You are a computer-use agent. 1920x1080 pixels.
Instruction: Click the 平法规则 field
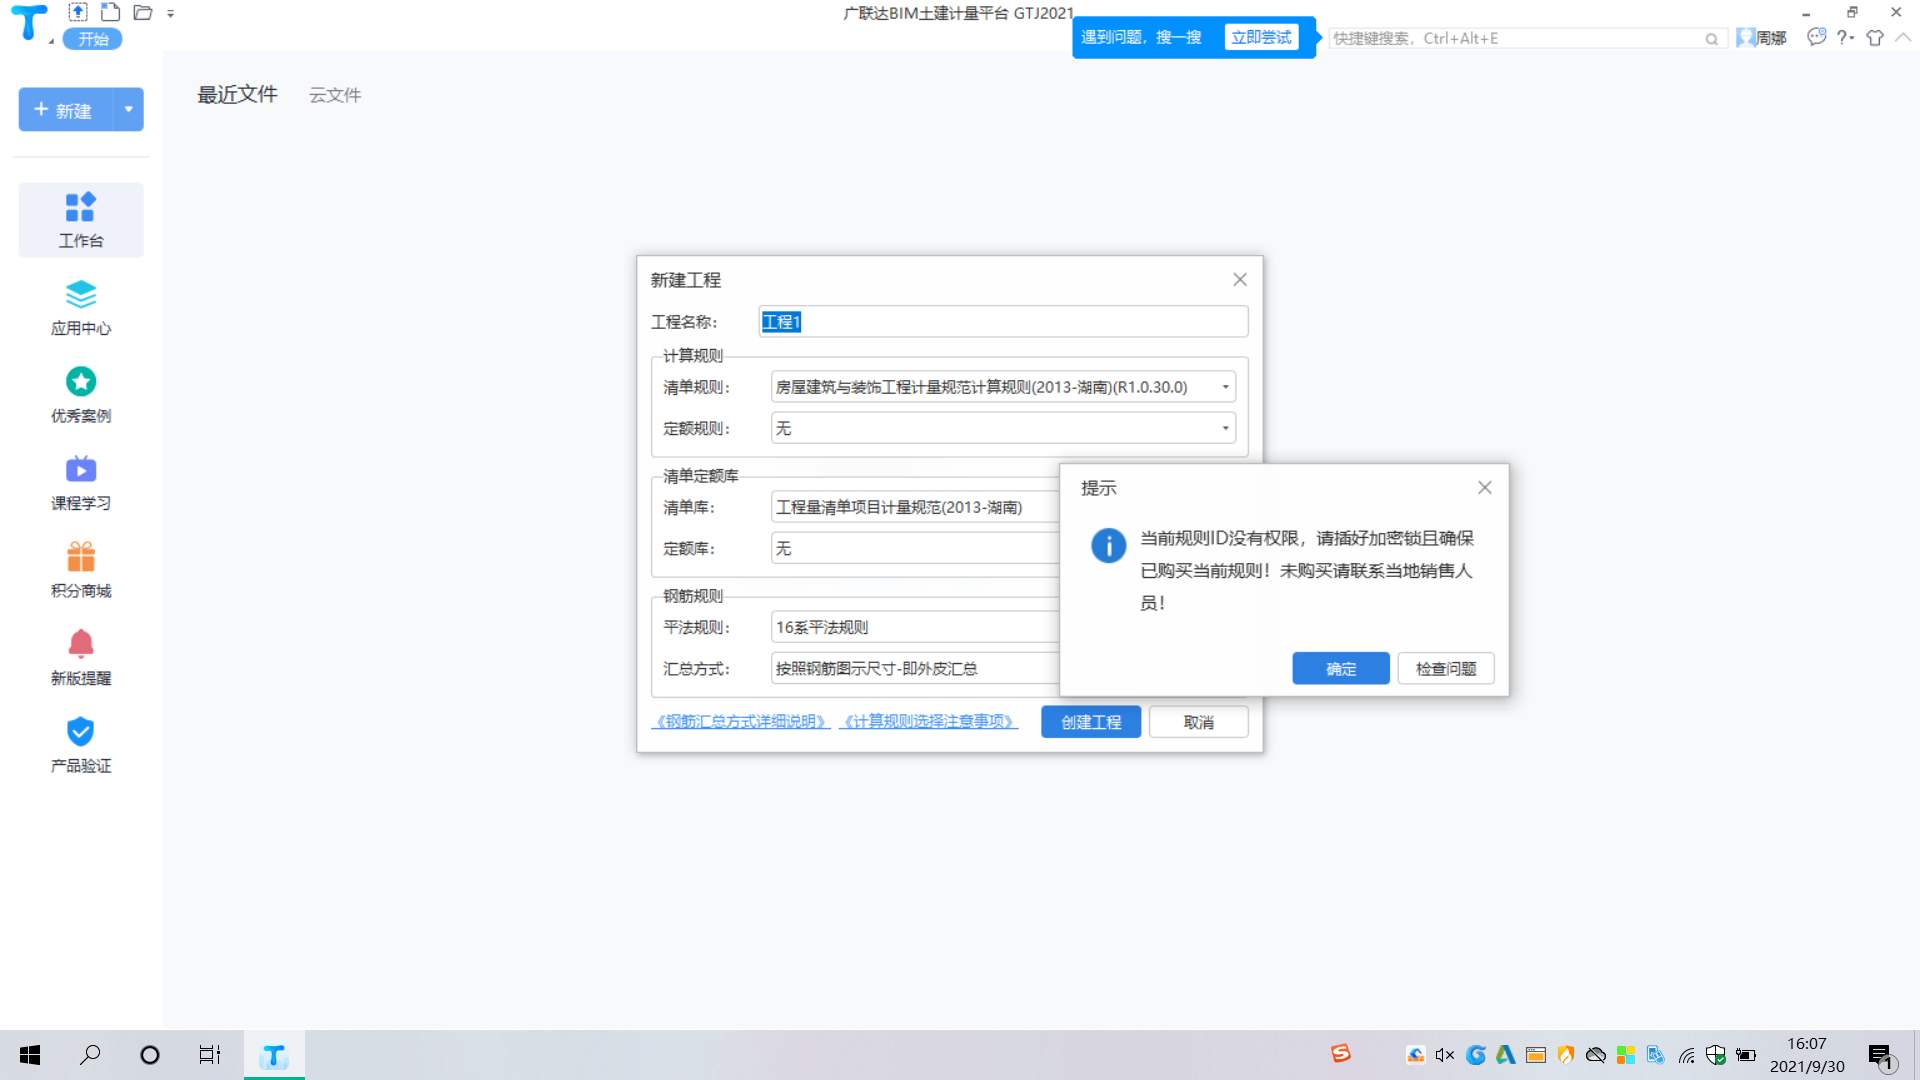click(x=915, y=627)
